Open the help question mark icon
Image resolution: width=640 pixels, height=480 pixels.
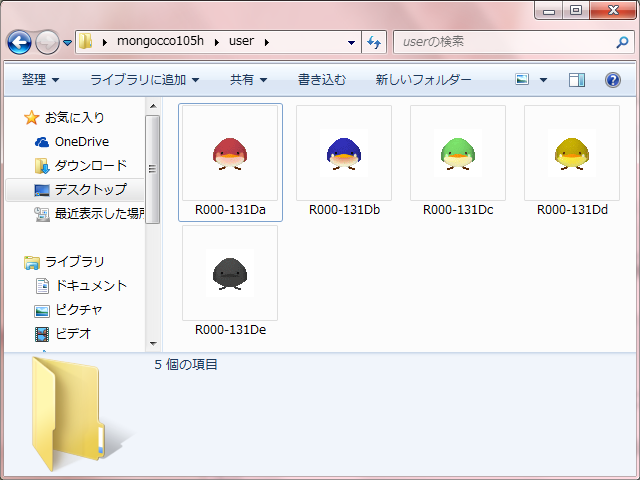click(x=612, y=79)
